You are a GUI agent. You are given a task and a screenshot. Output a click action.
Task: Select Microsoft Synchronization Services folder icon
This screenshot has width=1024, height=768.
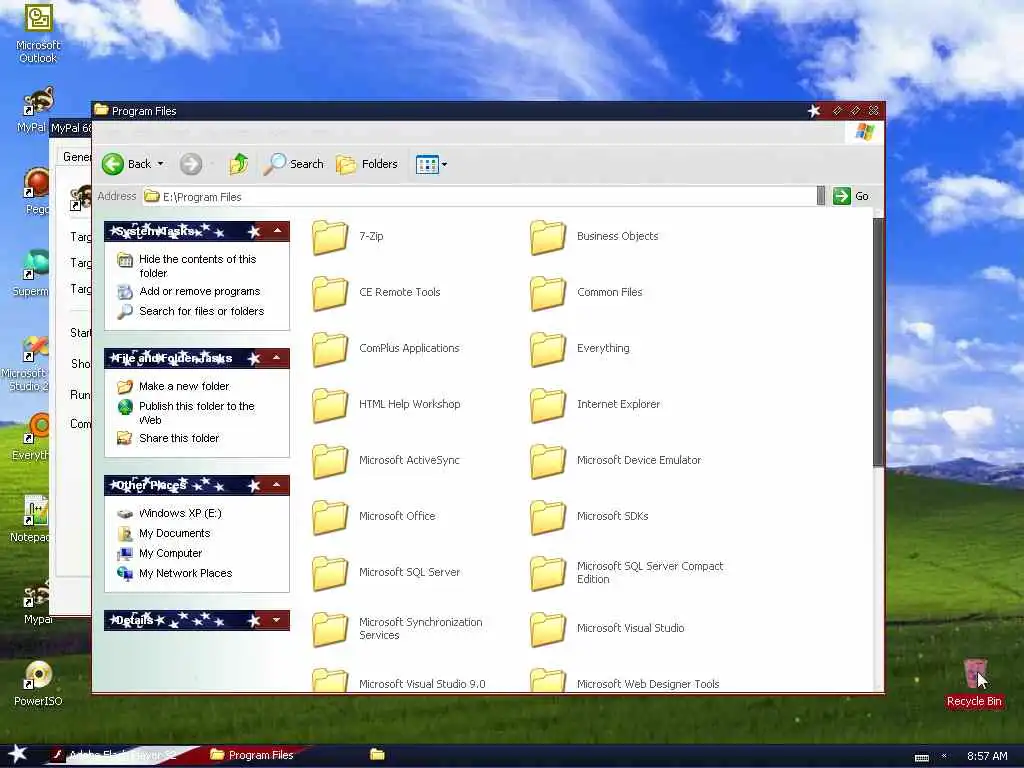coord(330,629)
